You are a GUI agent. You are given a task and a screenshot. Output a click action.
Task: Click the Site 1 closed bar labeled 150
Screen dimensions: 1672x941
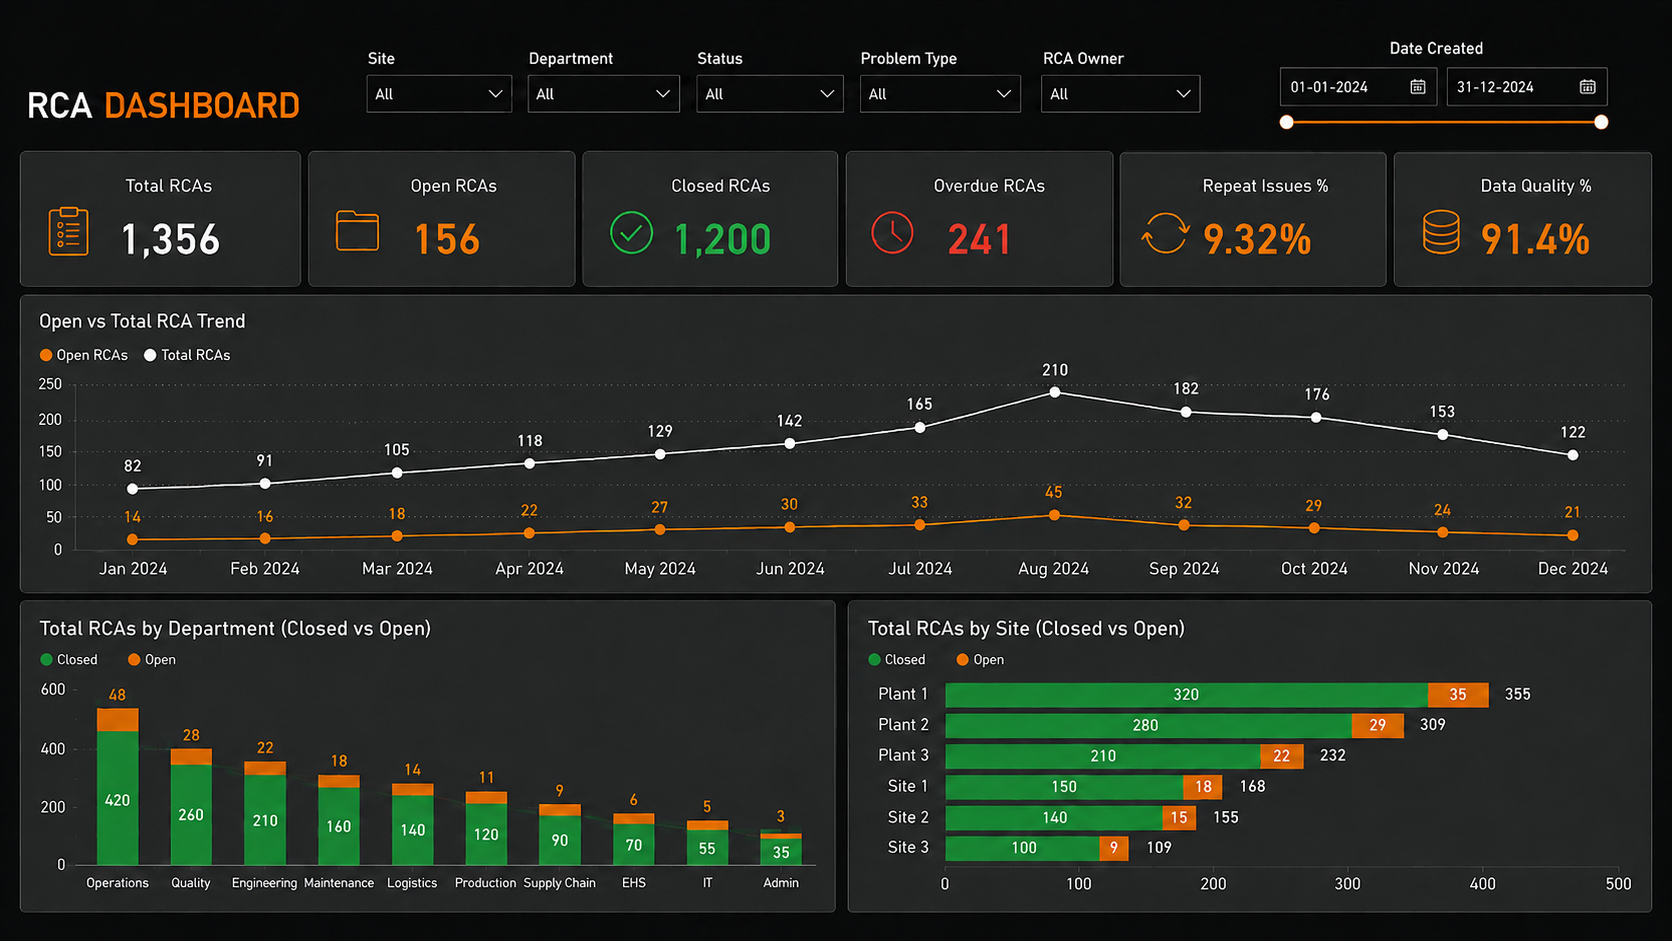[x=1064, y=787]
